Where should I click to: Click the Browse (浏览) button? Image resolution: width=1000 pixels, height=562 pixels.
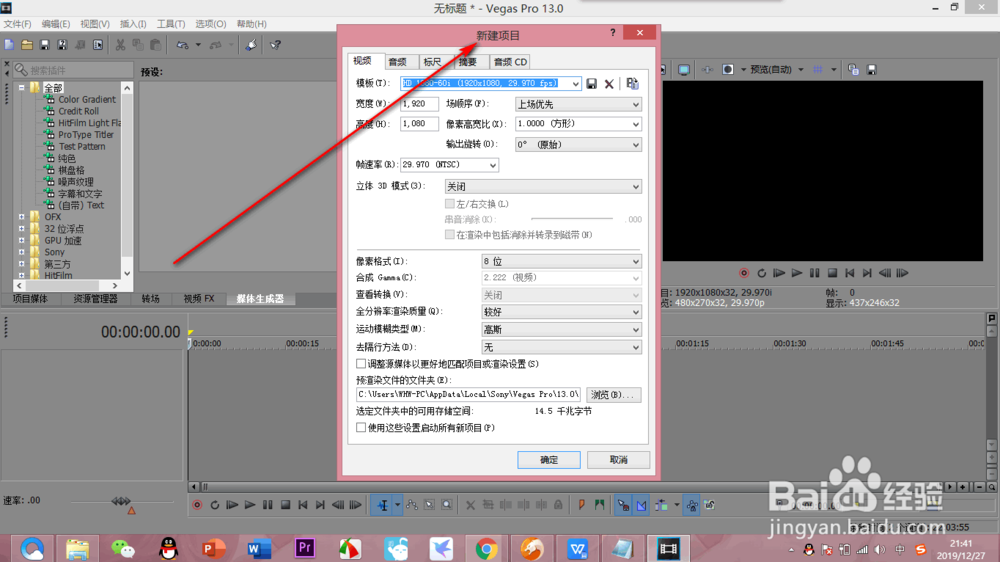point(613,395)
